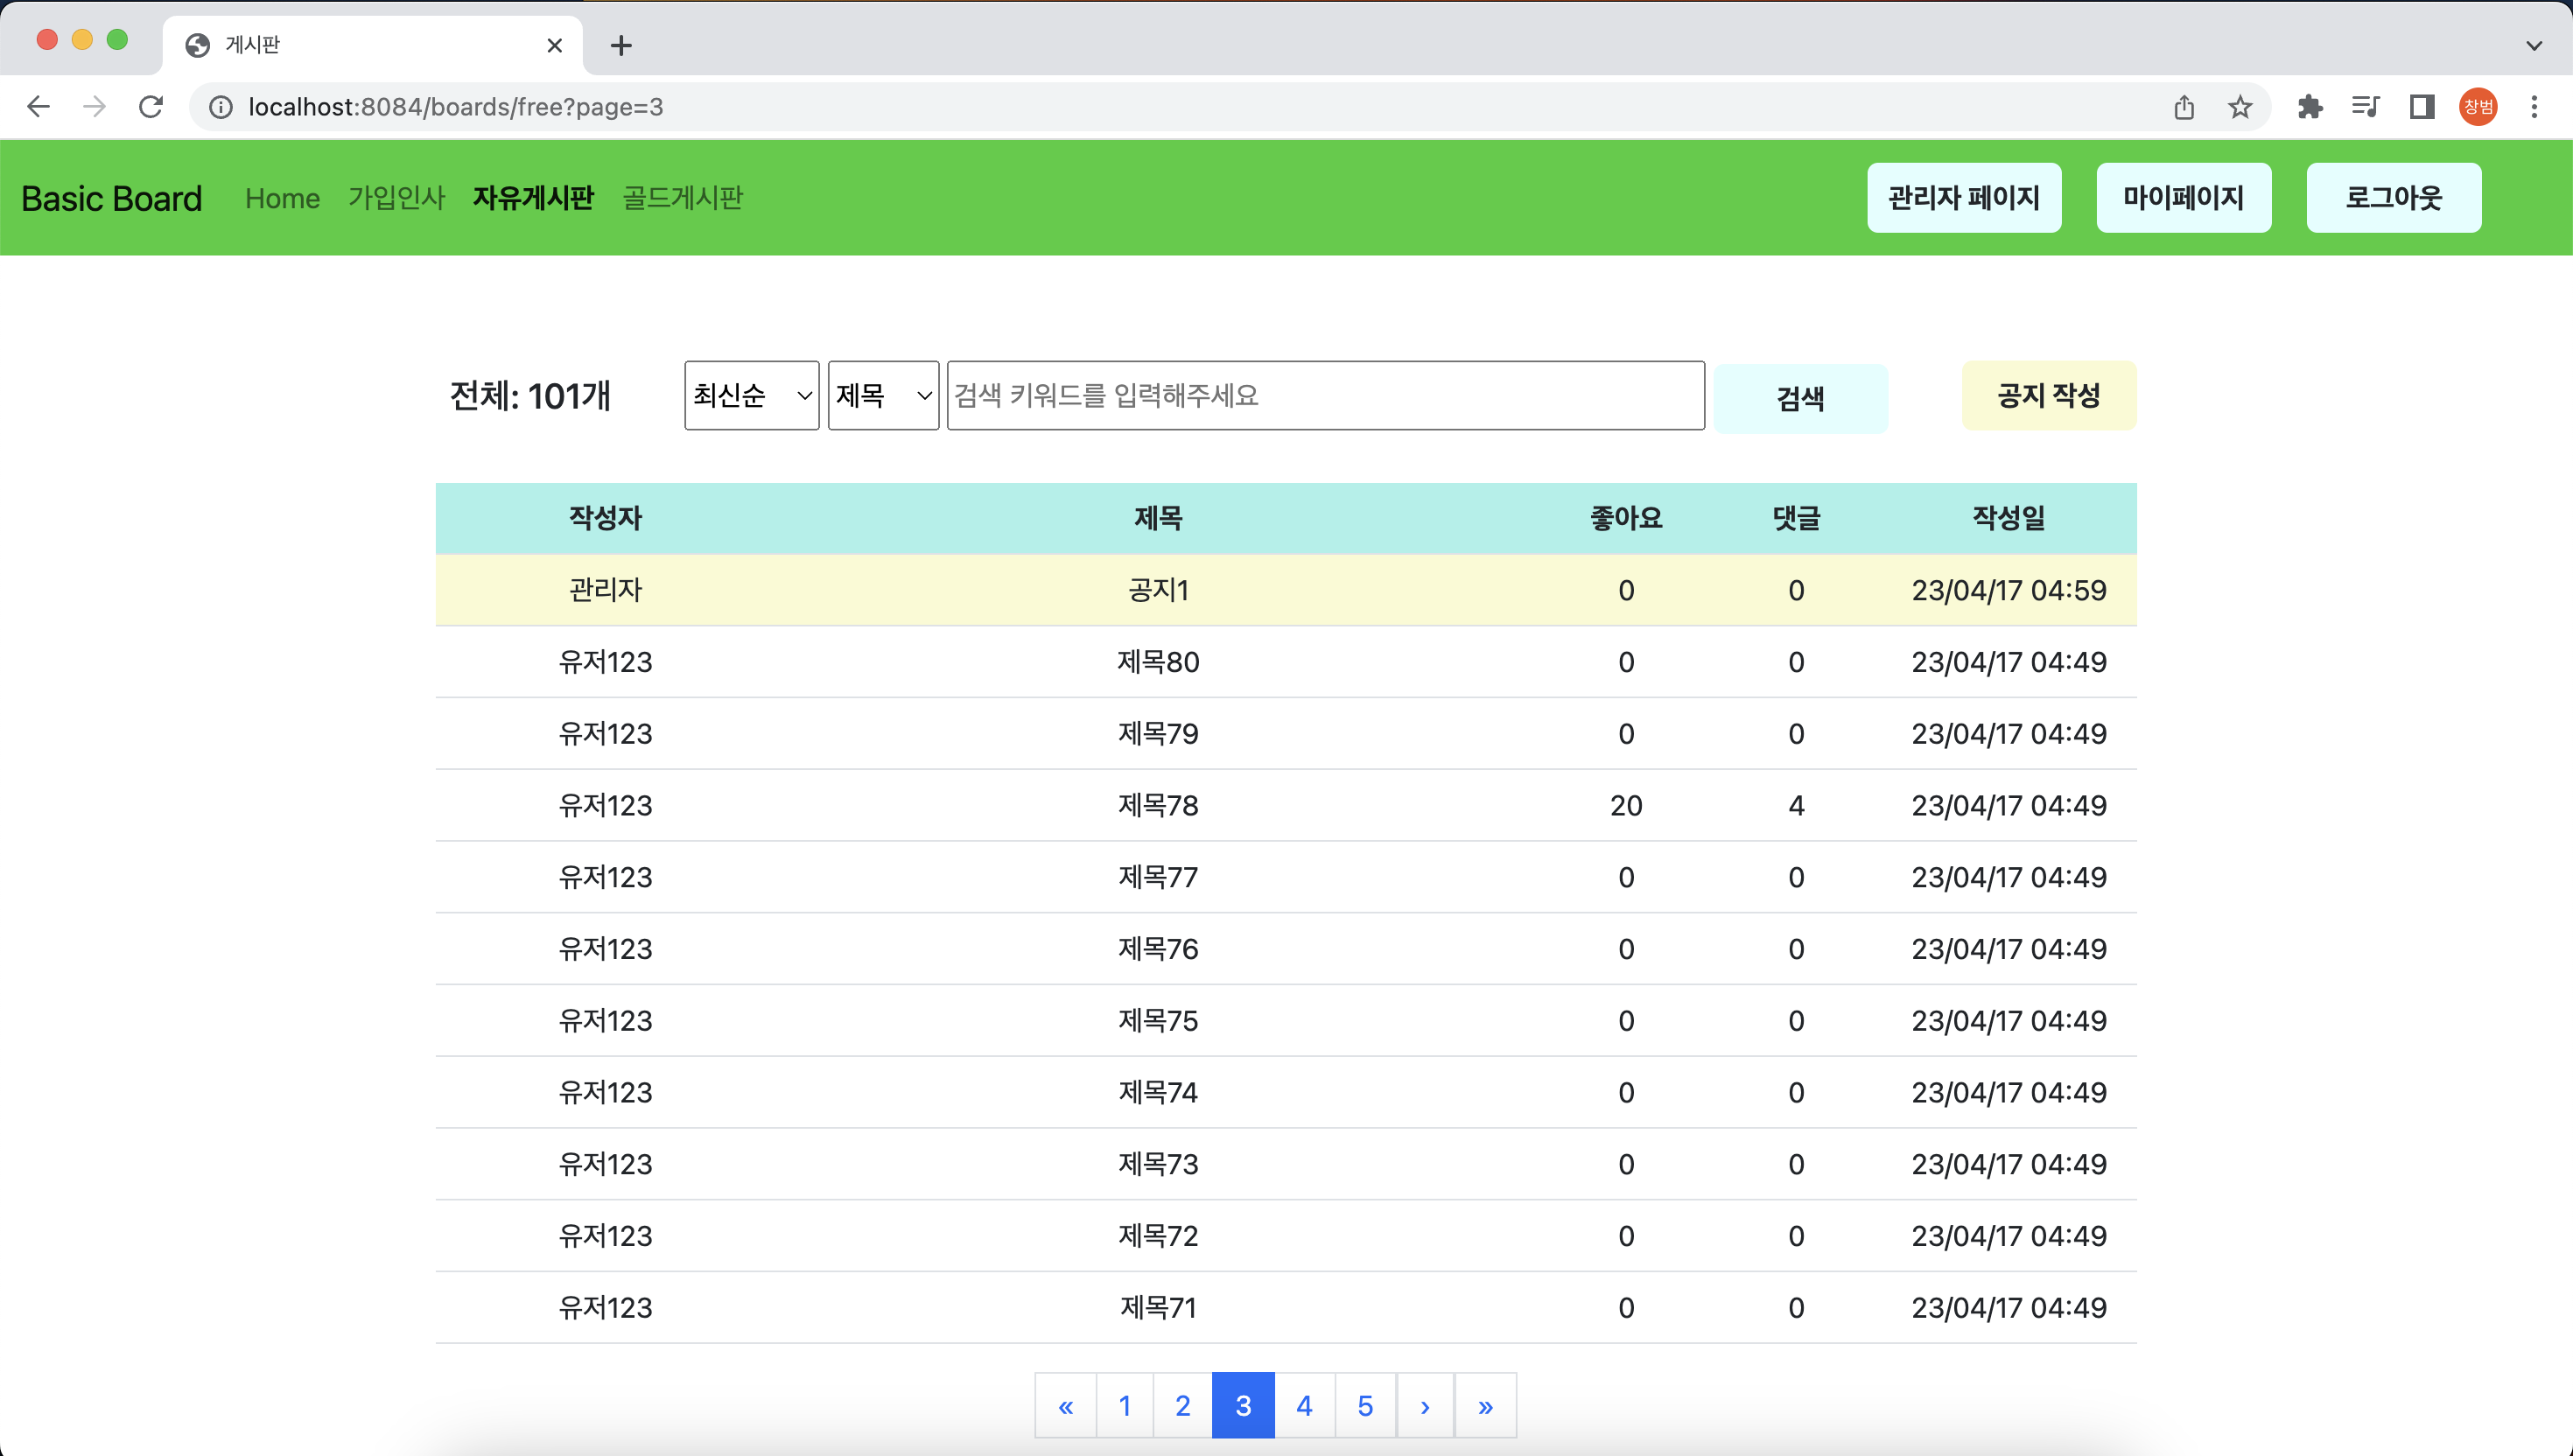Click the browser back arrow
Viewport: 2573px width, 1456px height.
coord(38,107)
